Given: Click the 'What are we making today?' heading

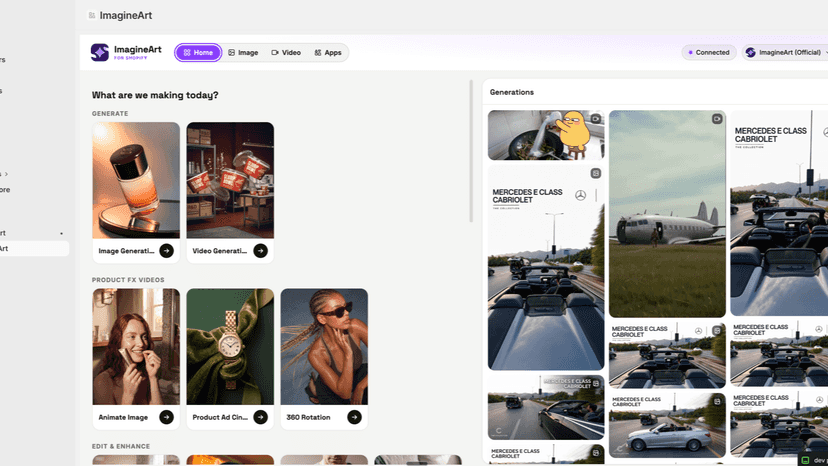Looking at the screenshot, I should pos(155,95).
